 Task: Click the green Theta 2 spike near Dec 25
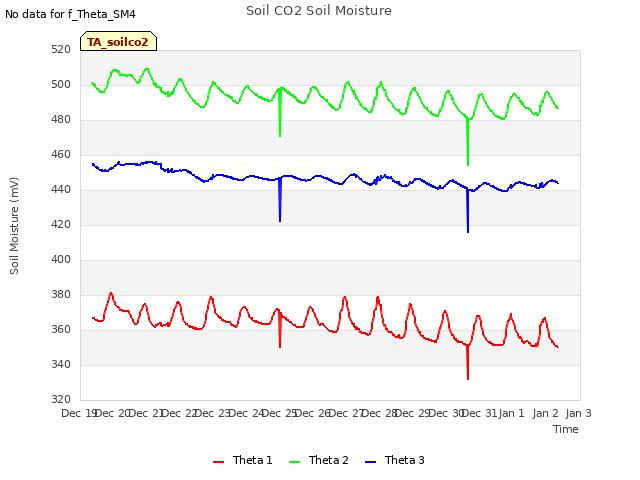(280, 114)
